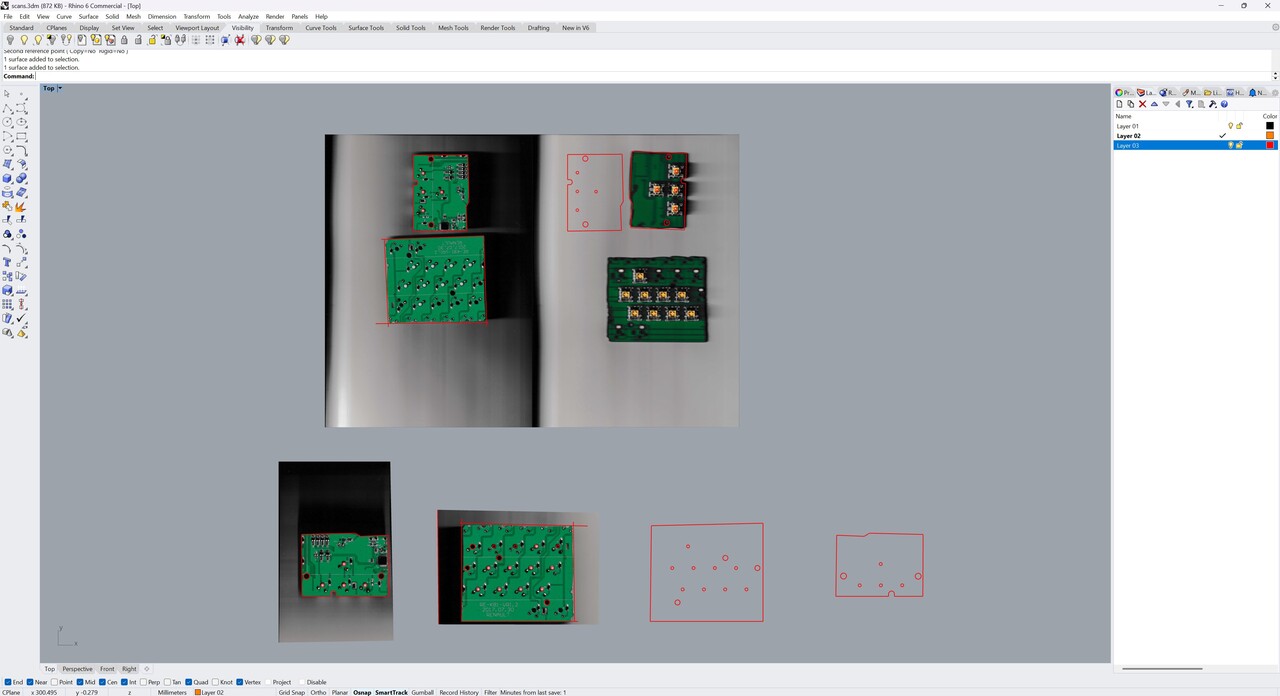Select the Circle tool in left toolbar

coord(7,121)
